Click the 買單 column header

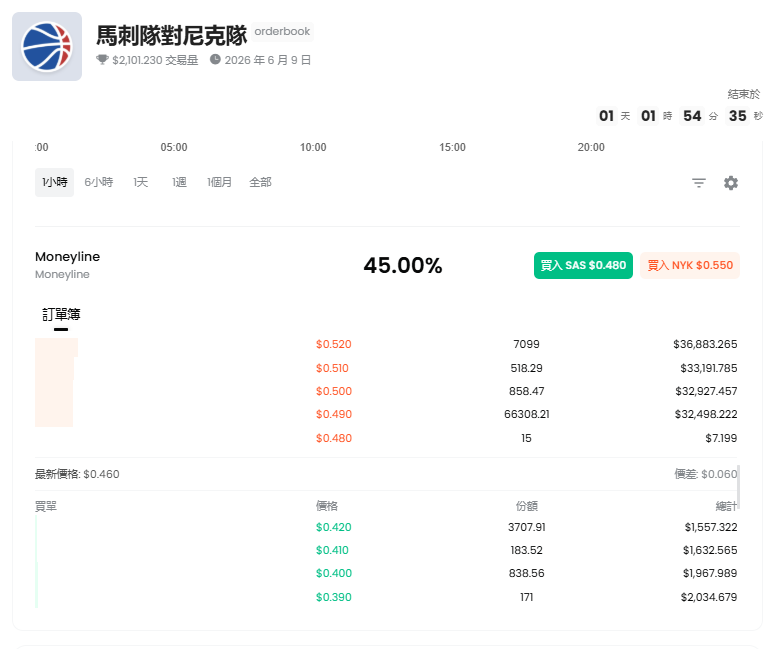tap(46, 506)
